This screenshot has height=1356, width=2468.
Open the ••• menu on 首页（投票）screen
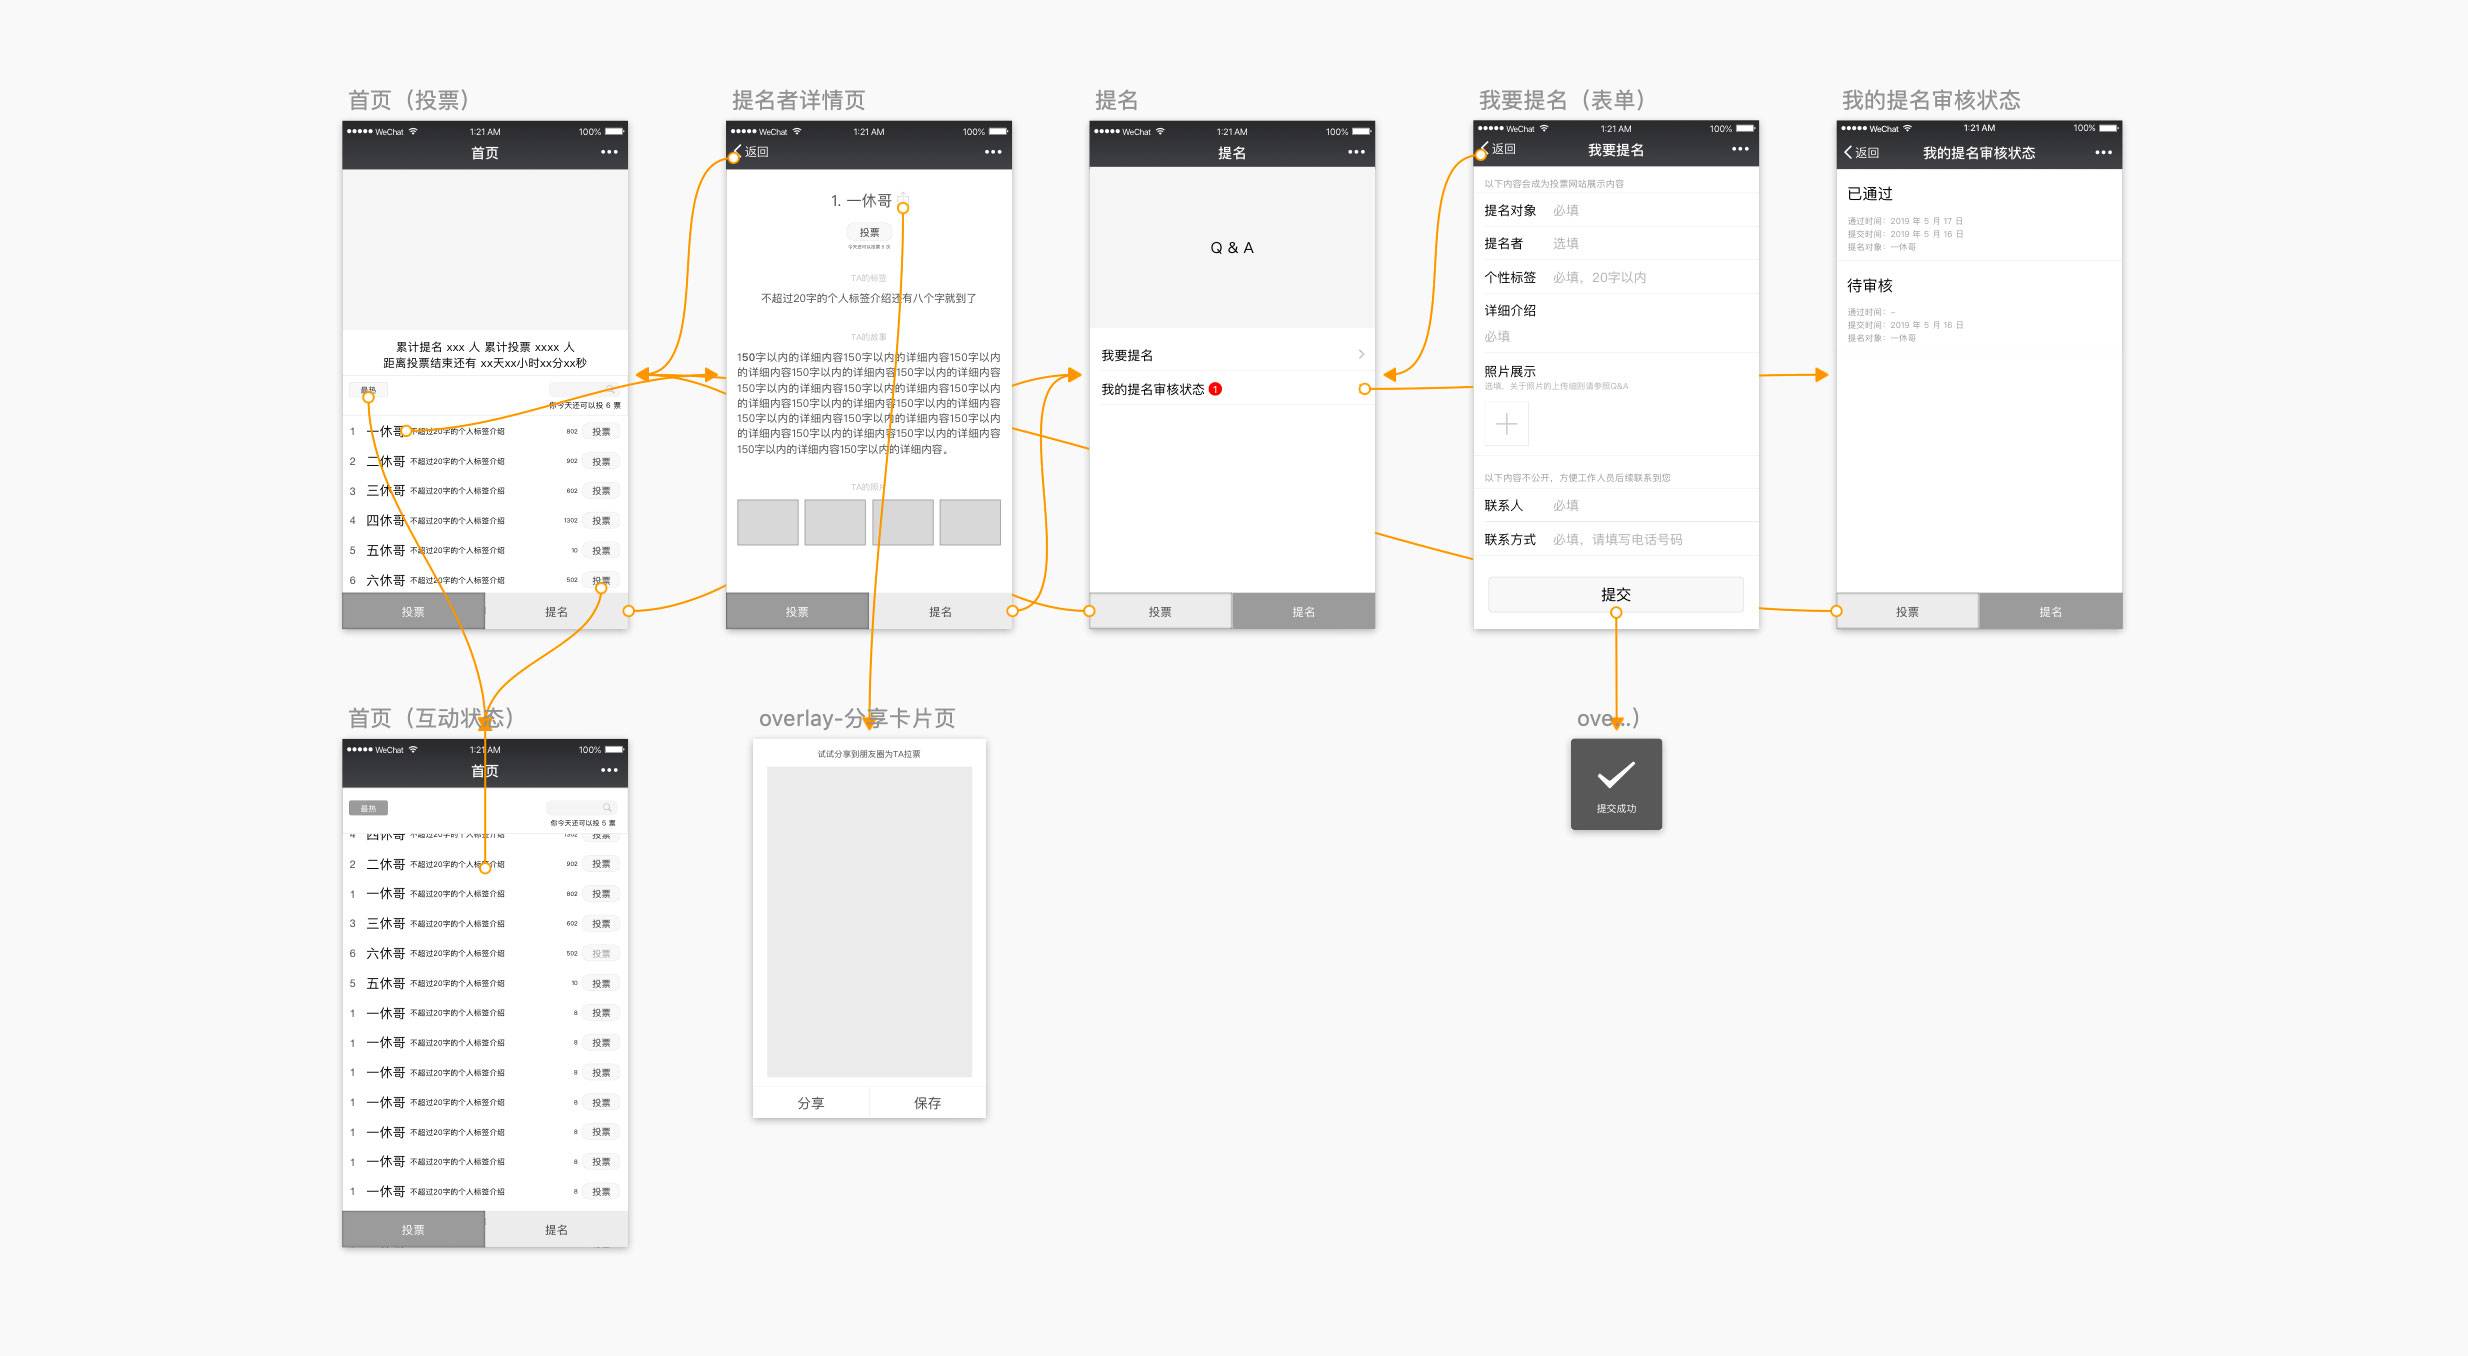point(609,152)
